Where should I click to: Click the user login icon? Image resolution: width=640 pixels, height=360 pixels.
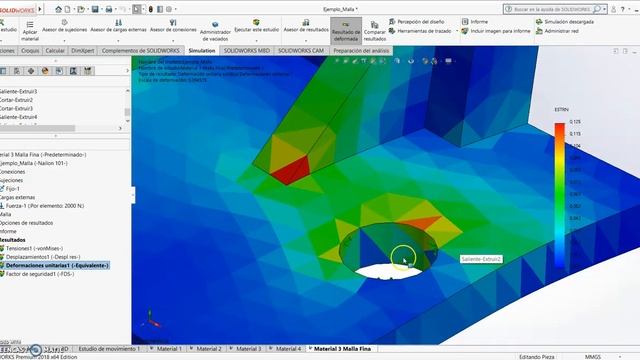pyautogui.click(x=613, y=9)
